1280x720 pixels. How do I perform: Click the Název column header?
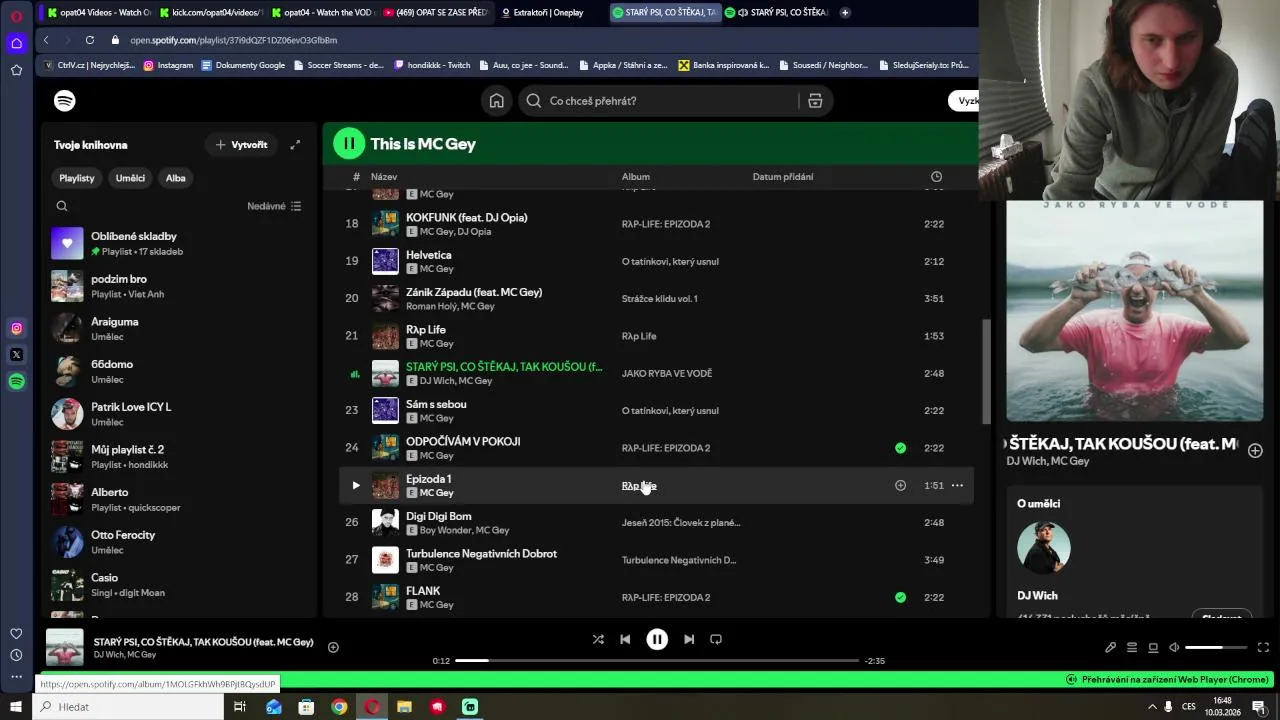click(384, 177)
